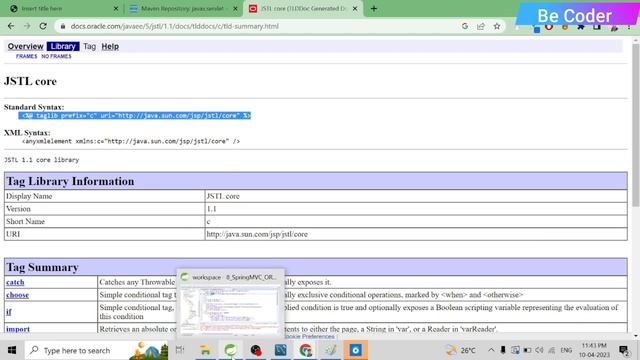The height and width of the screenshot is (360, 640).
Task: Open the volume control in system tray
Action: 539,350
